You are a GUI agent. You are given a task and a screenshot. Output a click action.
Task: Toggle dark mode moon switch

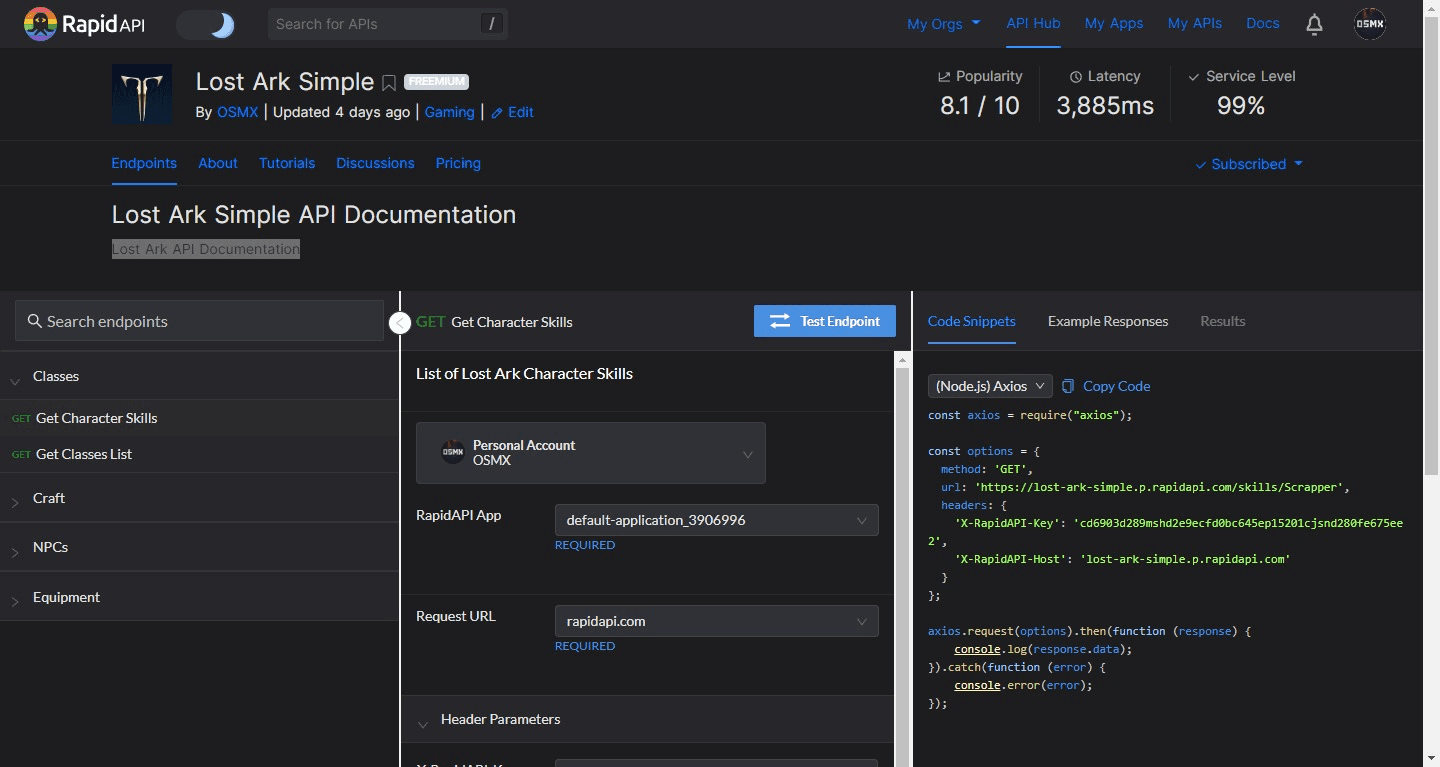tap(206, 25)
